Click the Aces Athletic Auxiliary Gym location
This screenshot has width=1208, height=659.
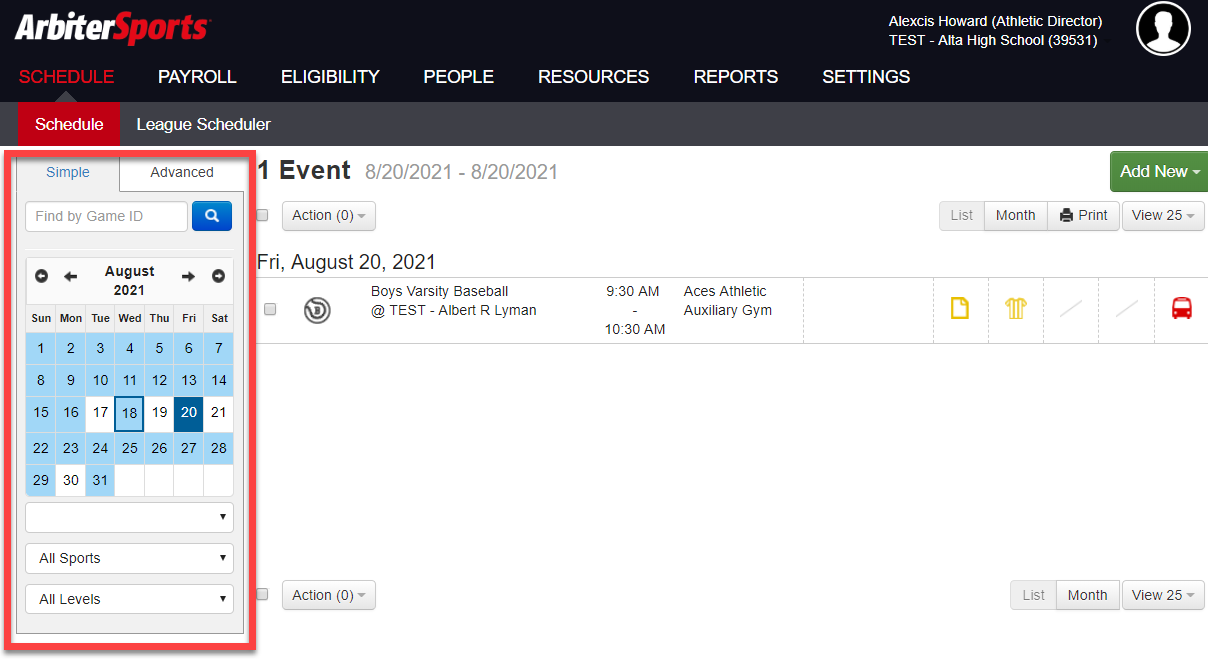(728, 301)
